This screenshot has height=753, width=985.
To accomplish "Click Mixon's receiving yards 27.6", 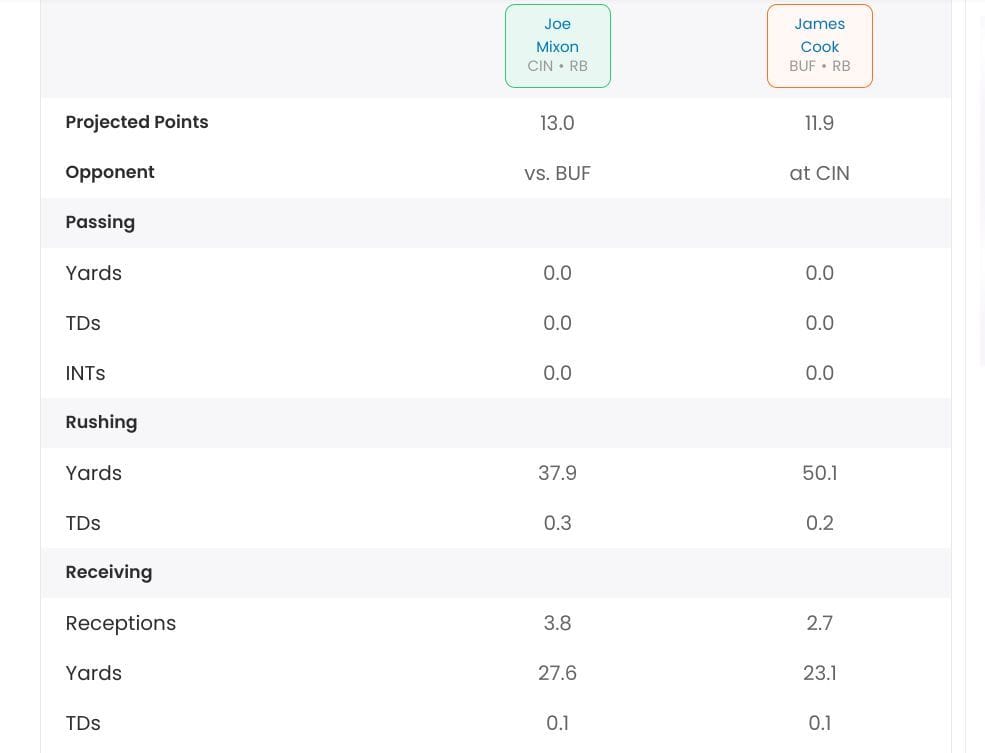I will click(x=557, y=673).
